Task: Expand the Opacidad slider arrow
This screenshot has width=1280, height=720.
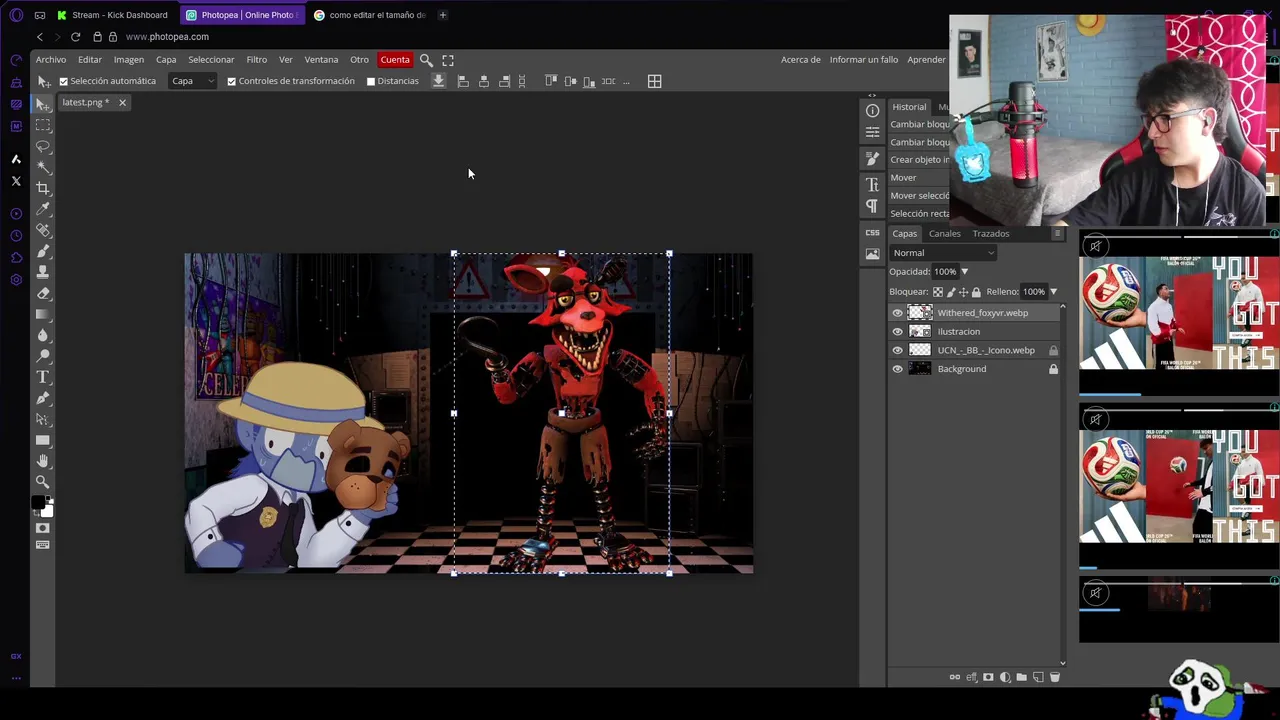Action: tap(964, 272)
